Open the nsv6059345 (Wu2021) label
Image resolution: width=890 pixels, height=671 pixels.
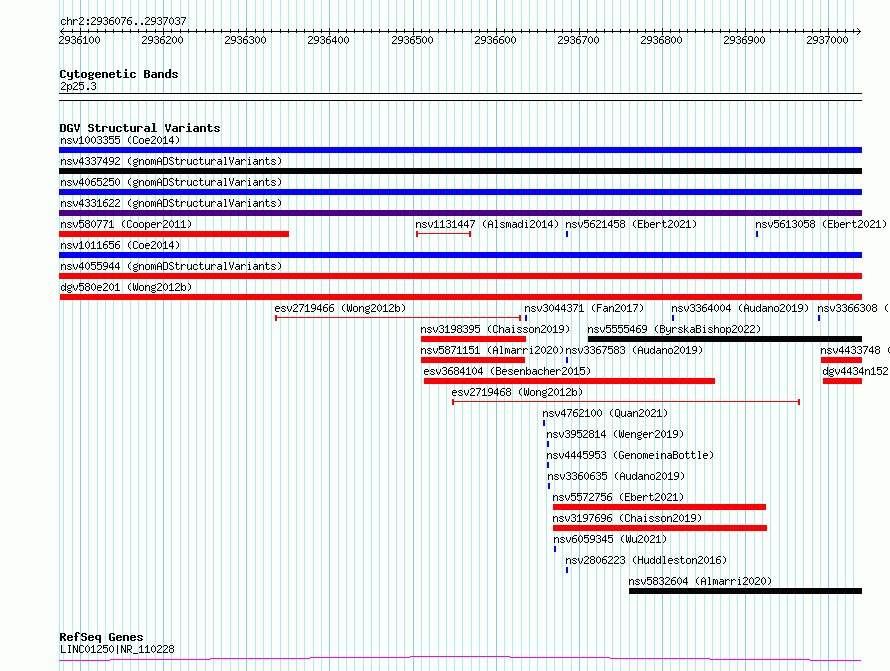610,539
